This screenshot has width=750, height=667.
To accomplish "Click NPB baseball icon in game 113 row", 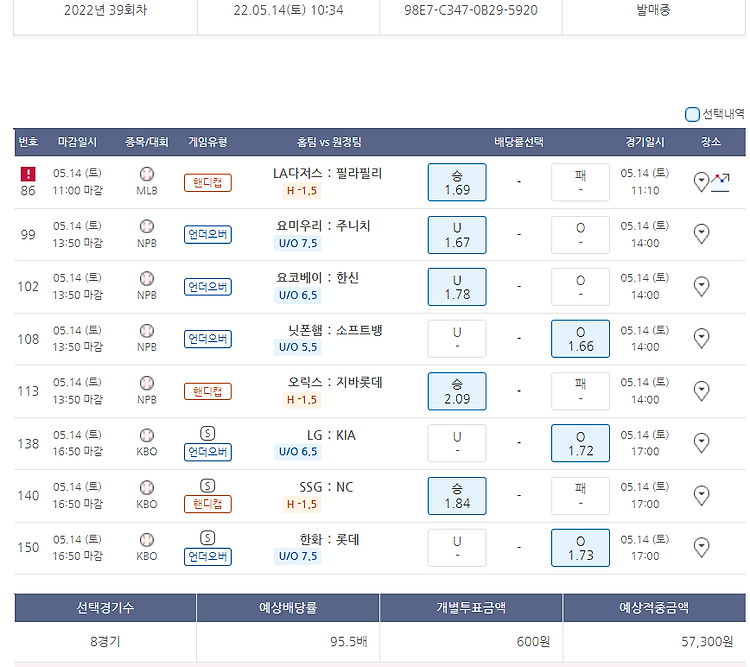I will [147, 383].
